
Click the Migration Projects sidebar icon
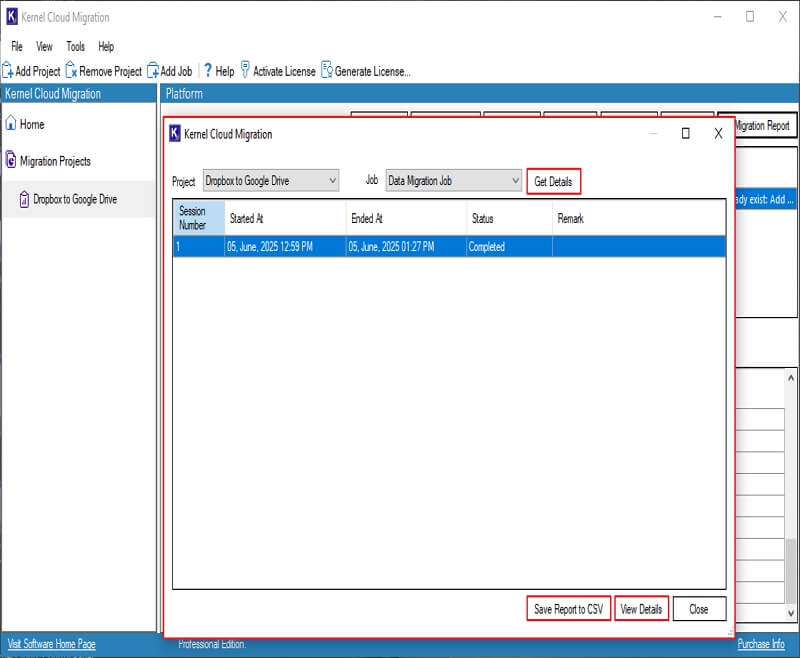click(x=11, y=158)
